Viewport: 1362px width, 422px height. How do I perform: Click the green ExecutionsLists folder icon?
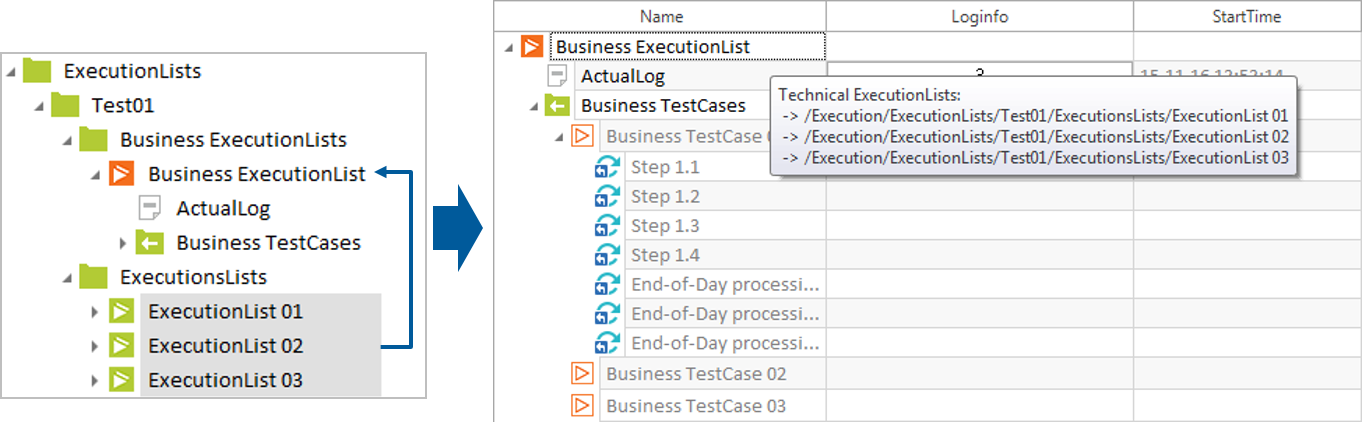coord(93,277)
